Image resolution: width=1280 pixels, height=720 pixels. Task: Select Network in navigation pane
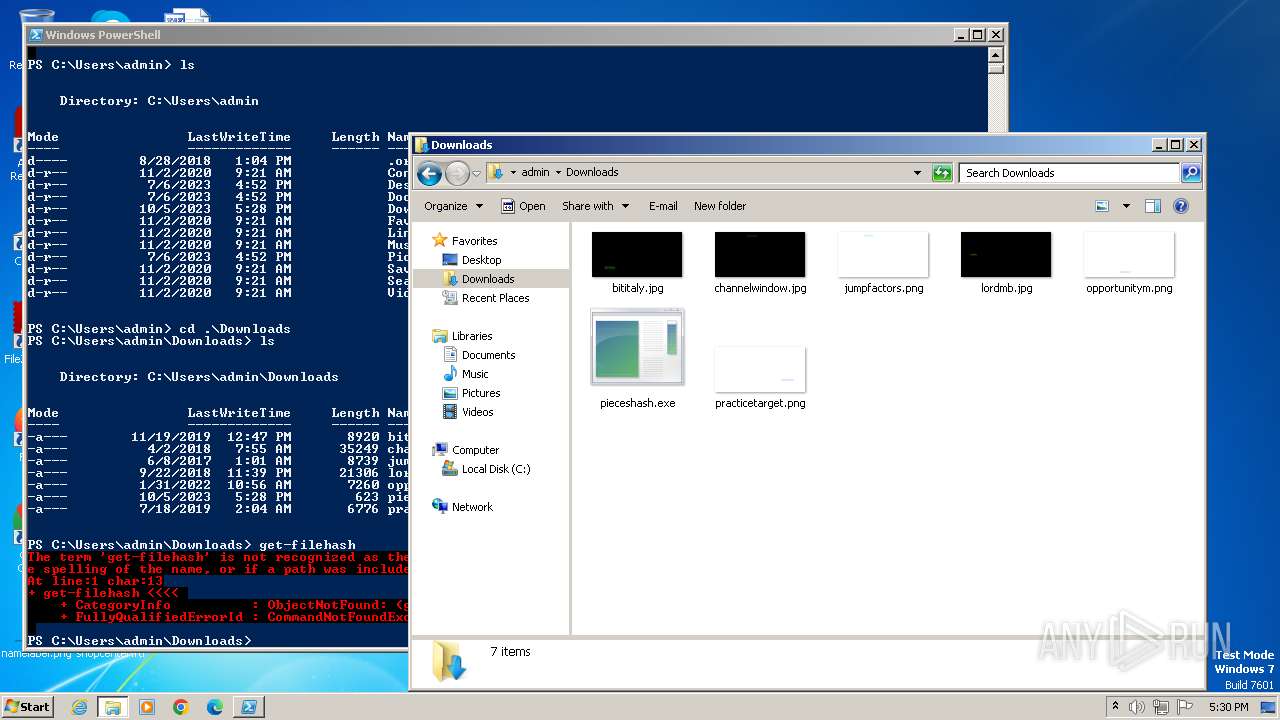472,507
